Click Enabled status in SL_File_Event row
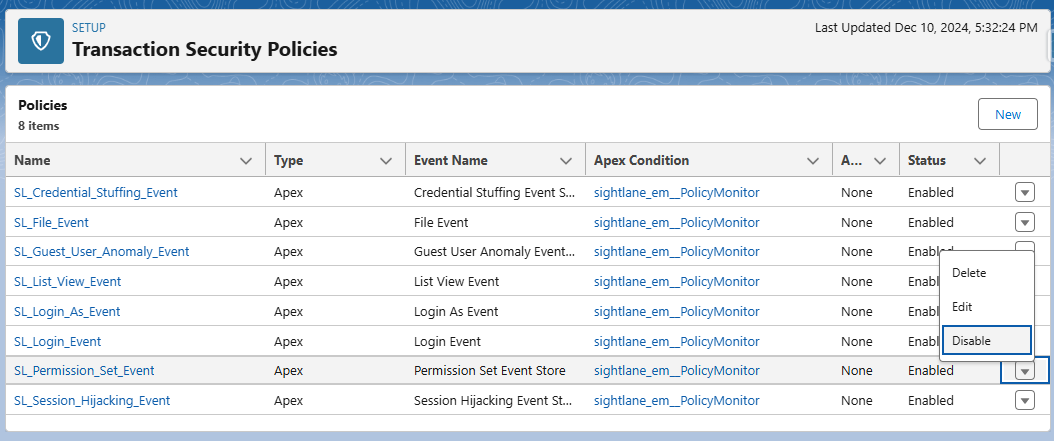The height and width of the screenshot is (441, 1054). point(930,222)
